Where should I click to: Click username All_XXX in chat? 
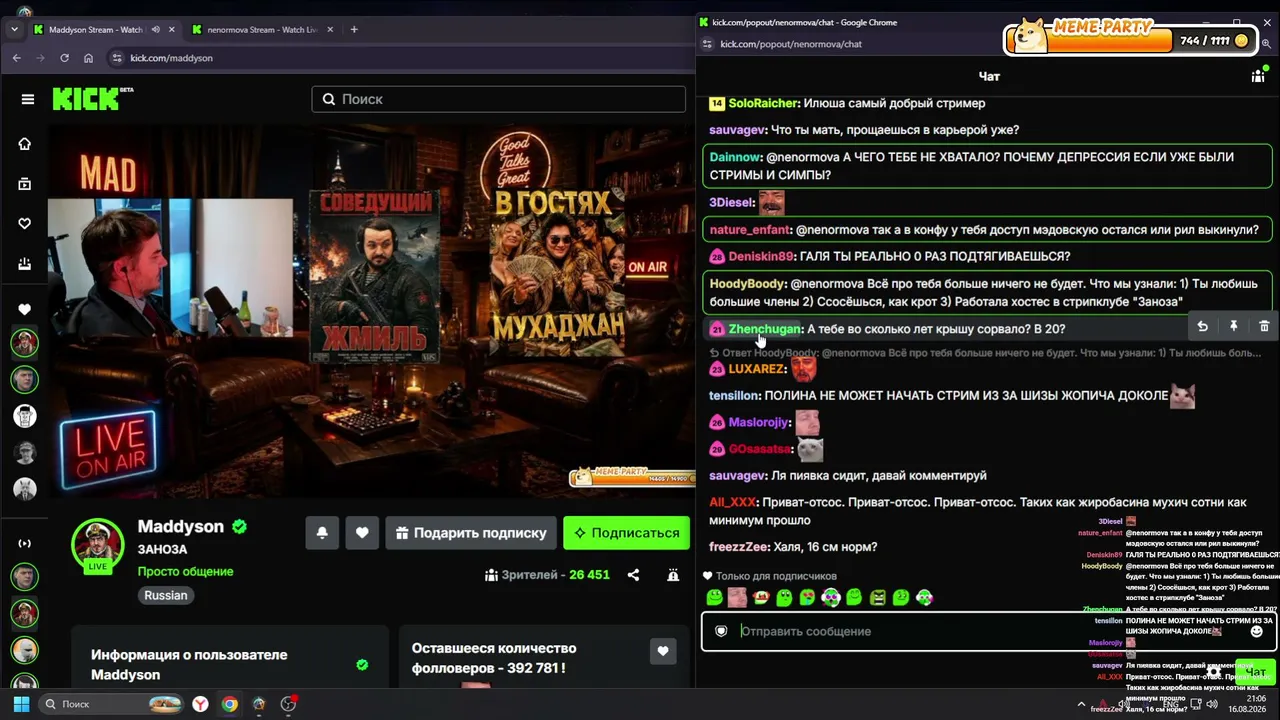(733, 502)
